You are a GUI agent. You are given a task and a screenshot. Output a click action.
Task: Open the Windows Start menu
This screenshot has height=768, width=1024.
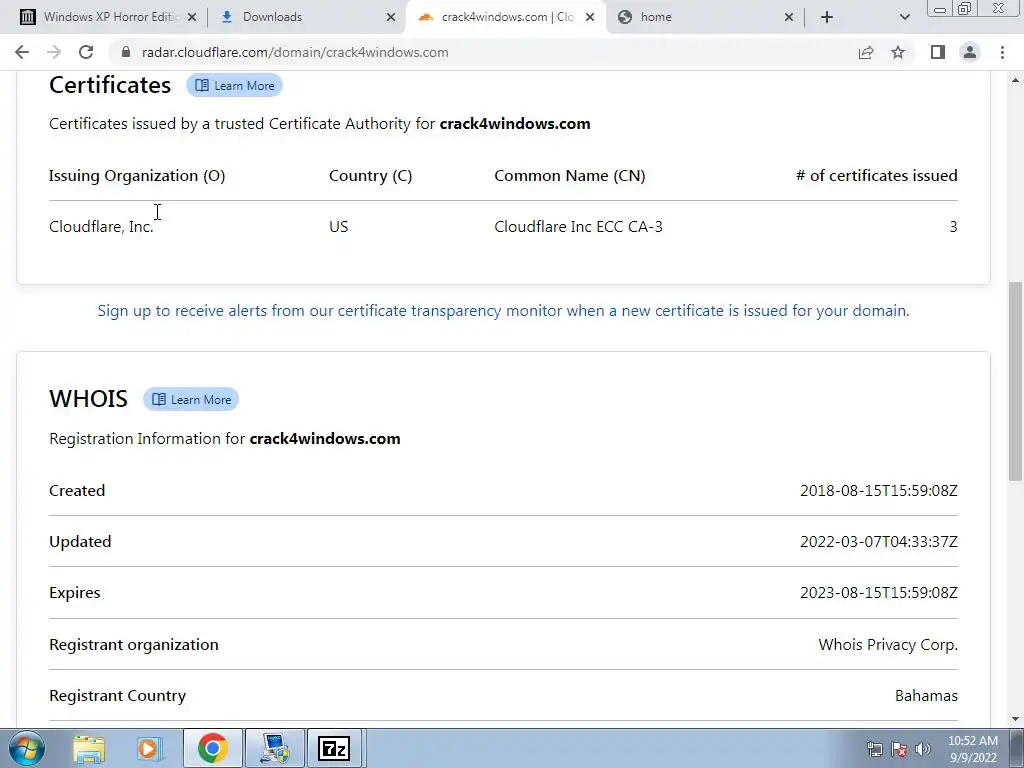26,748
